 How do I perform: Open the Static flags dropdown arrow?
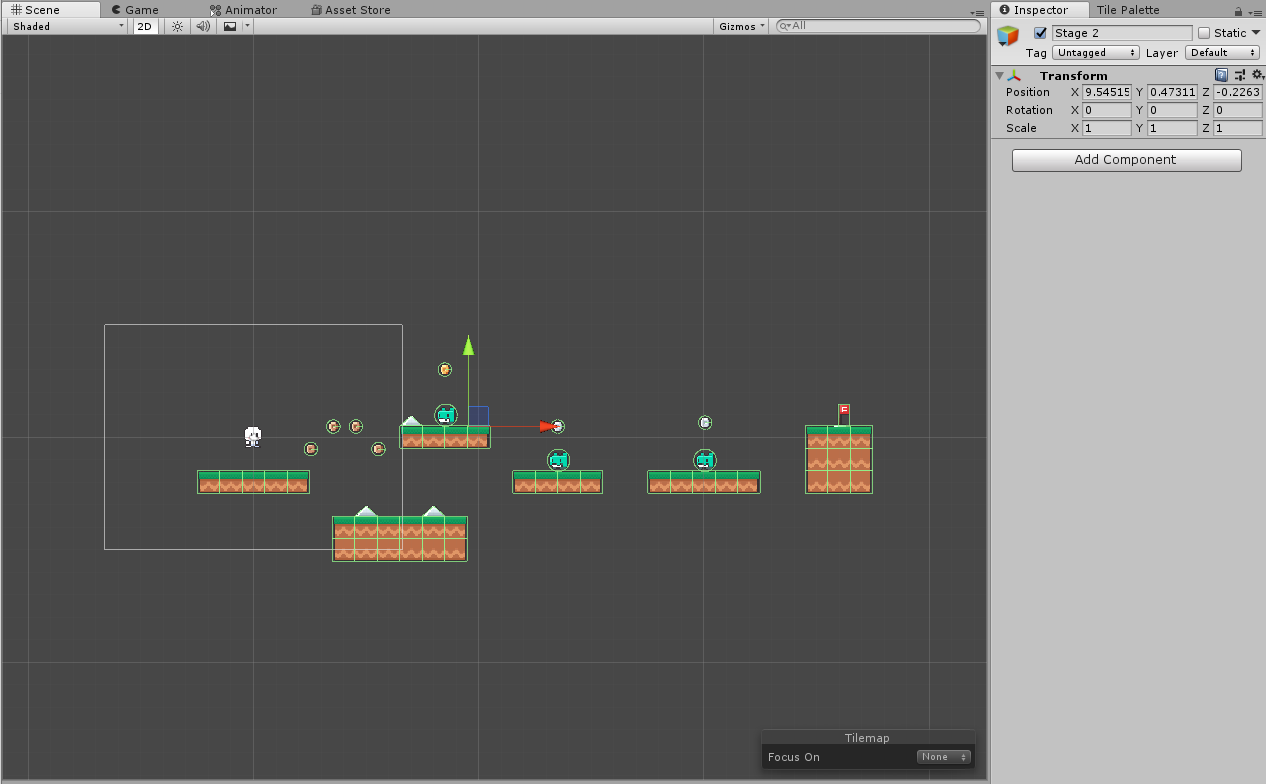click(x=1256, y=33)
